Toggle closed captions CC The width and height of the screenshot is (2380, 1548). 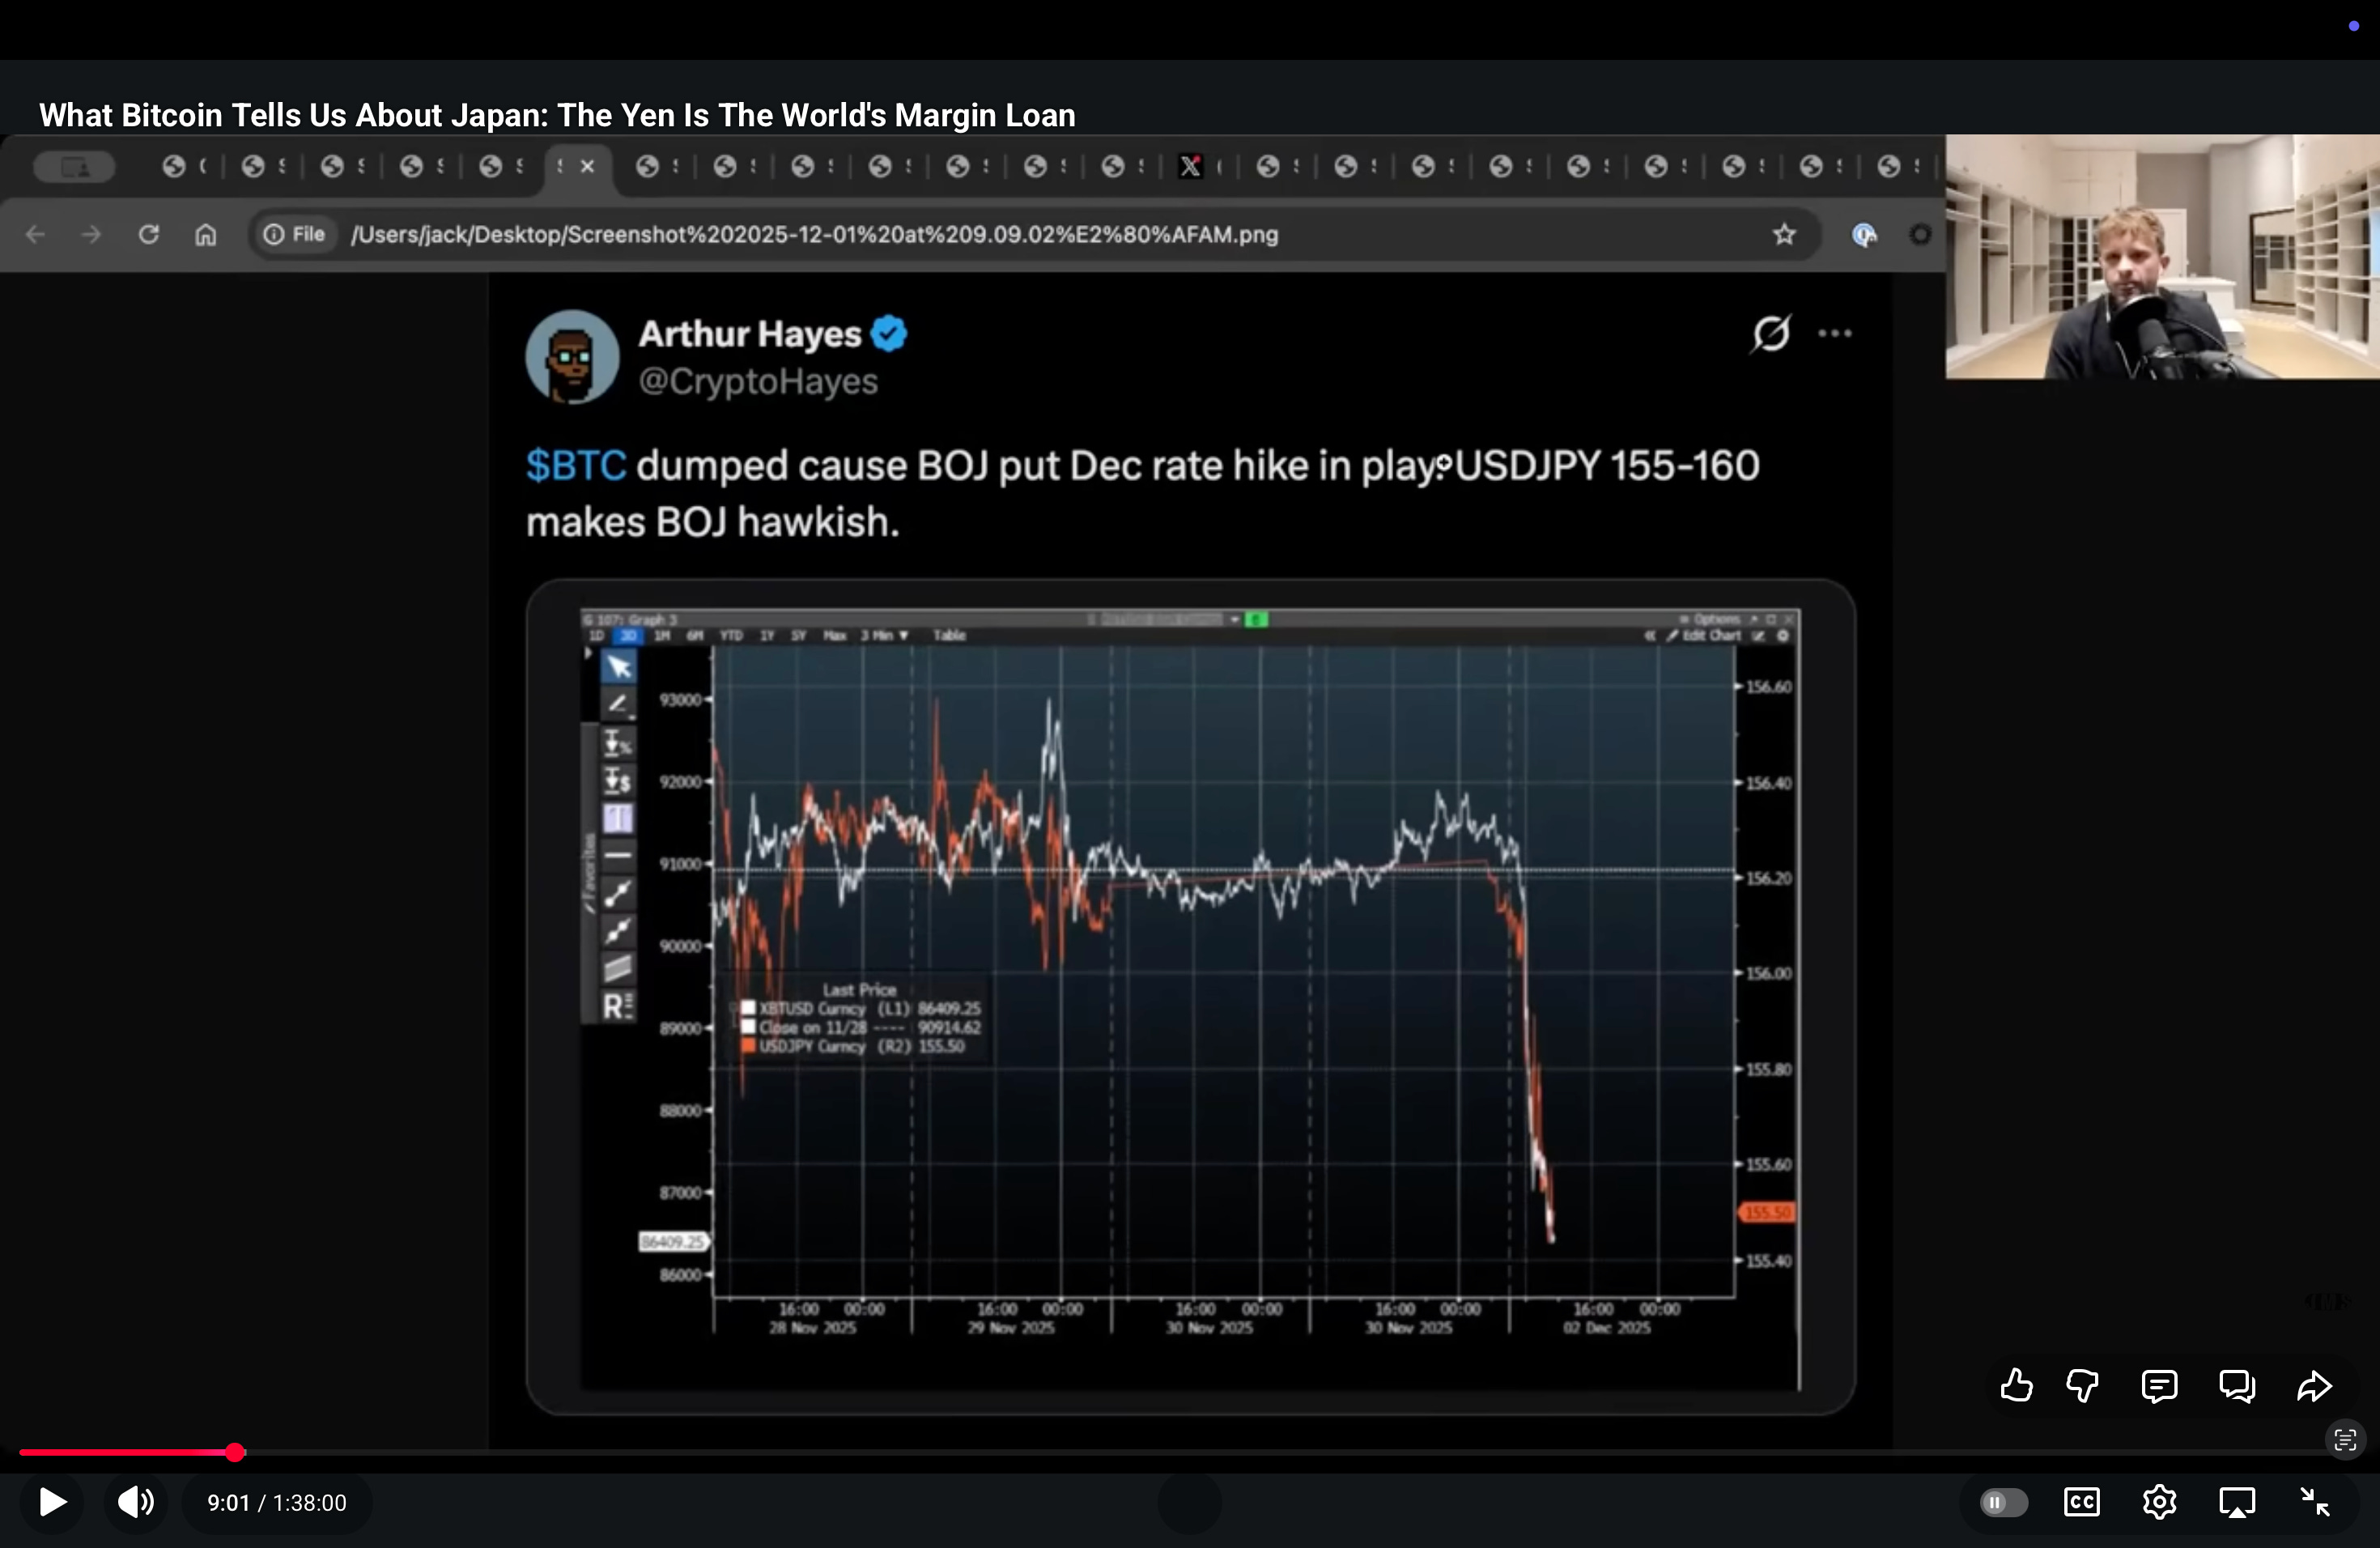2081,1502
